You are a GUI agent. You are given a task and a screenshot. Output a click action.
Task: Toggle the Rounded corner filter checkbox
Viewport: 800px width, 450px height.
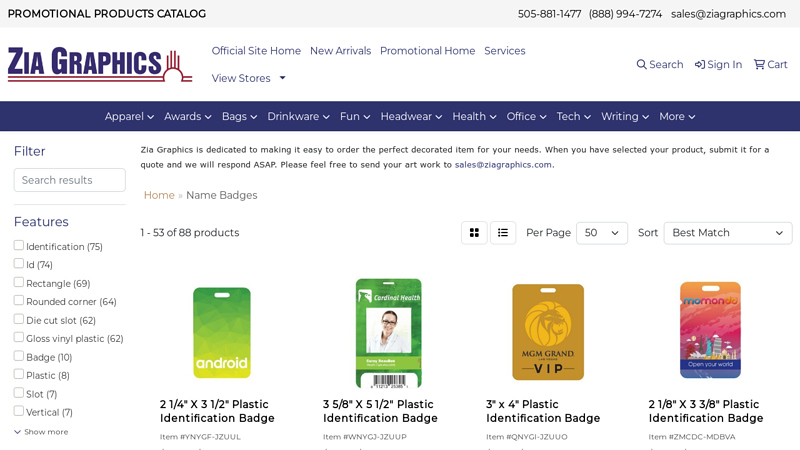tap(19, 301)
